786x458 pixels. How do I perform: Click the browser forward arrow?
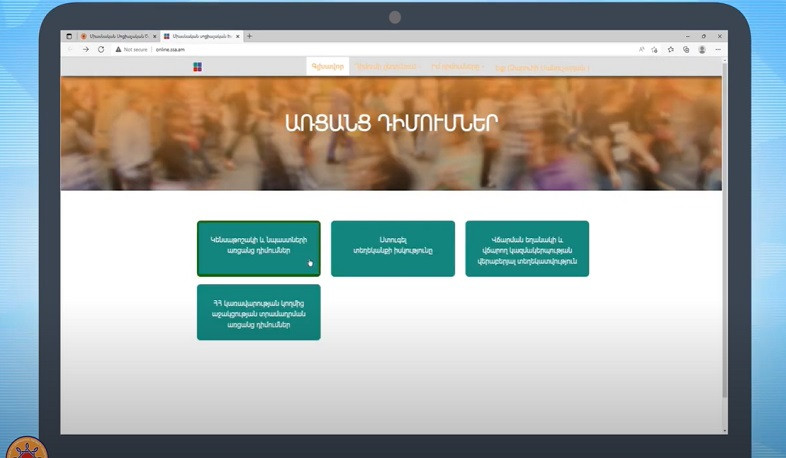tap(86, 50)
